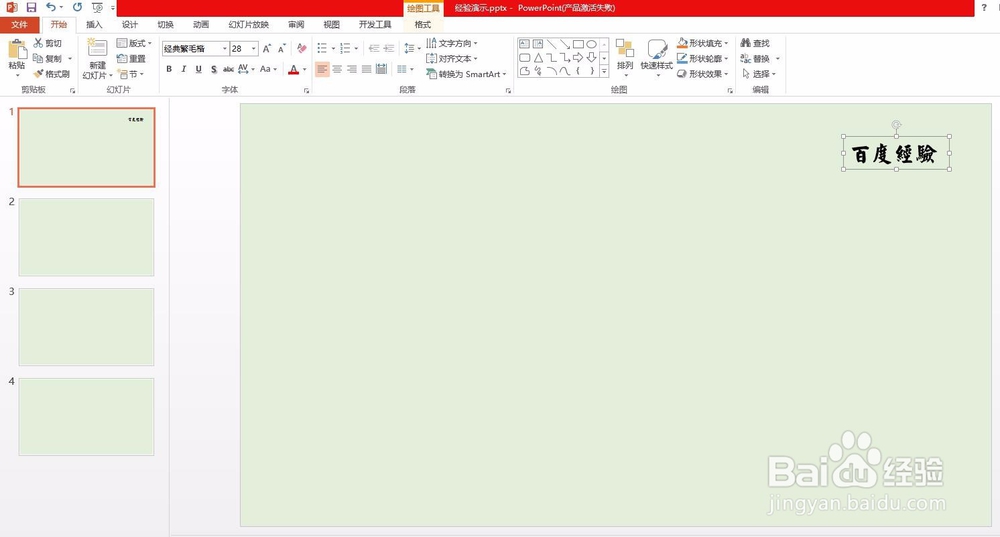Switch to the Animations (动画) tab

[x=201, y=24]
